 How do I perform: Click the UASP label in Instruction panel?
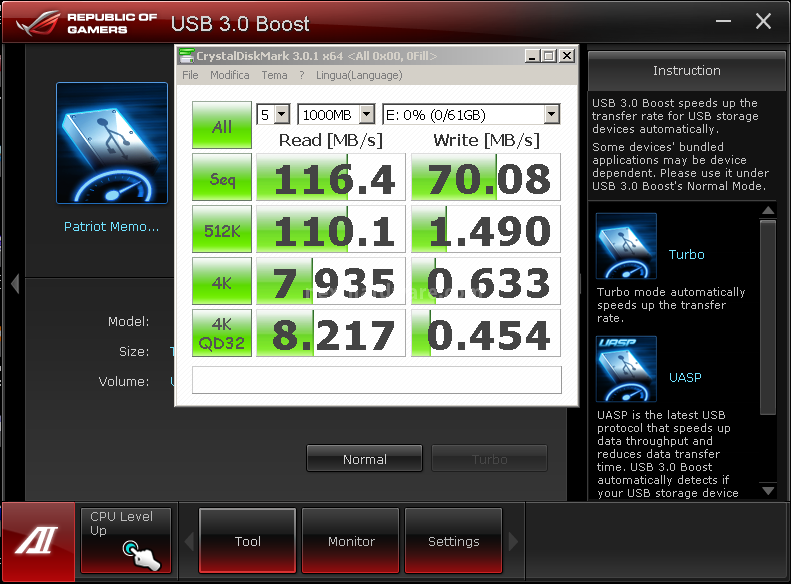coord(685,377)
